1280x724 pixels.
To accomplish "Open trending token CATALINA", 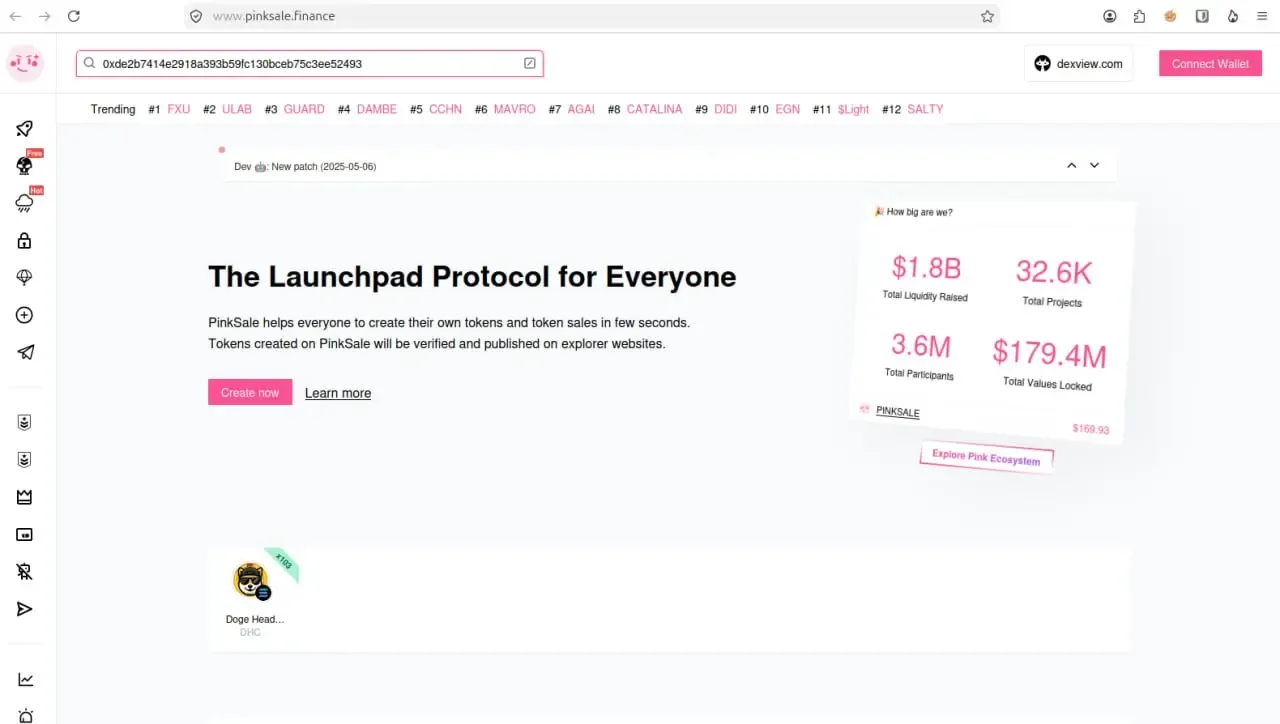I will pos(655,109).
